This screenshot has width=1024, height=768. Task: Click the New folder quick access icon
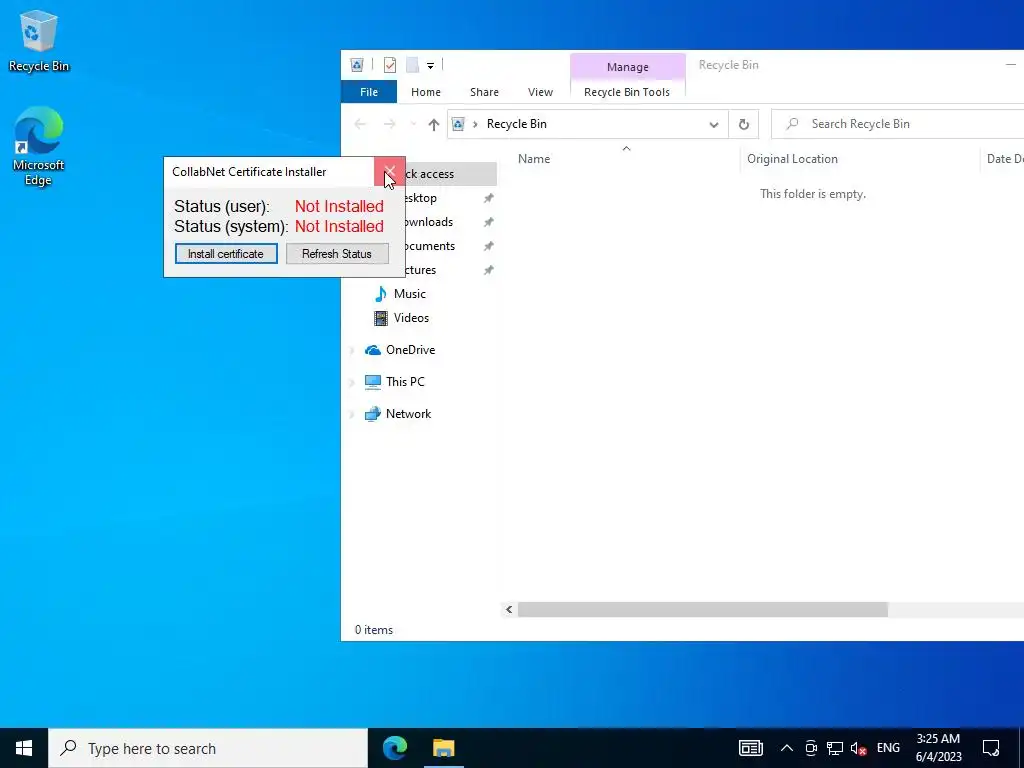(412, 65)
